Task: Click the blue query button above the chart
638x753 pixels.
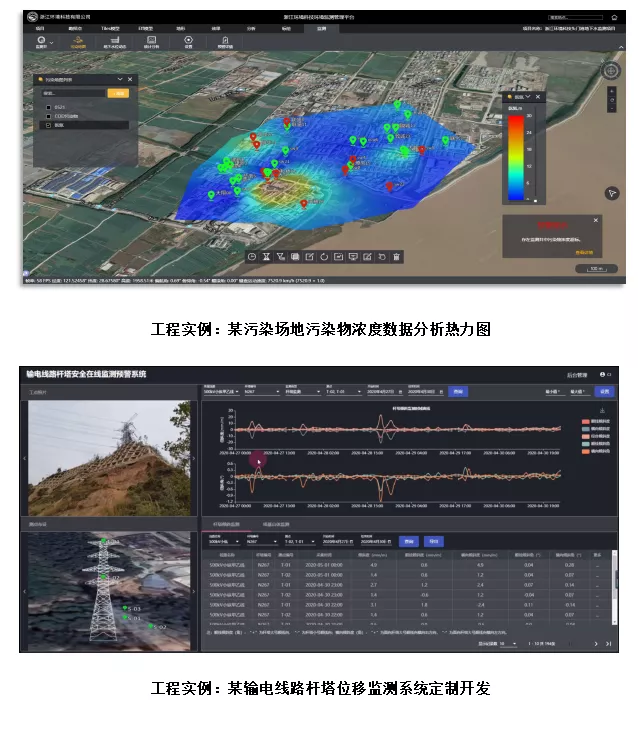Action: pos(458,392)
